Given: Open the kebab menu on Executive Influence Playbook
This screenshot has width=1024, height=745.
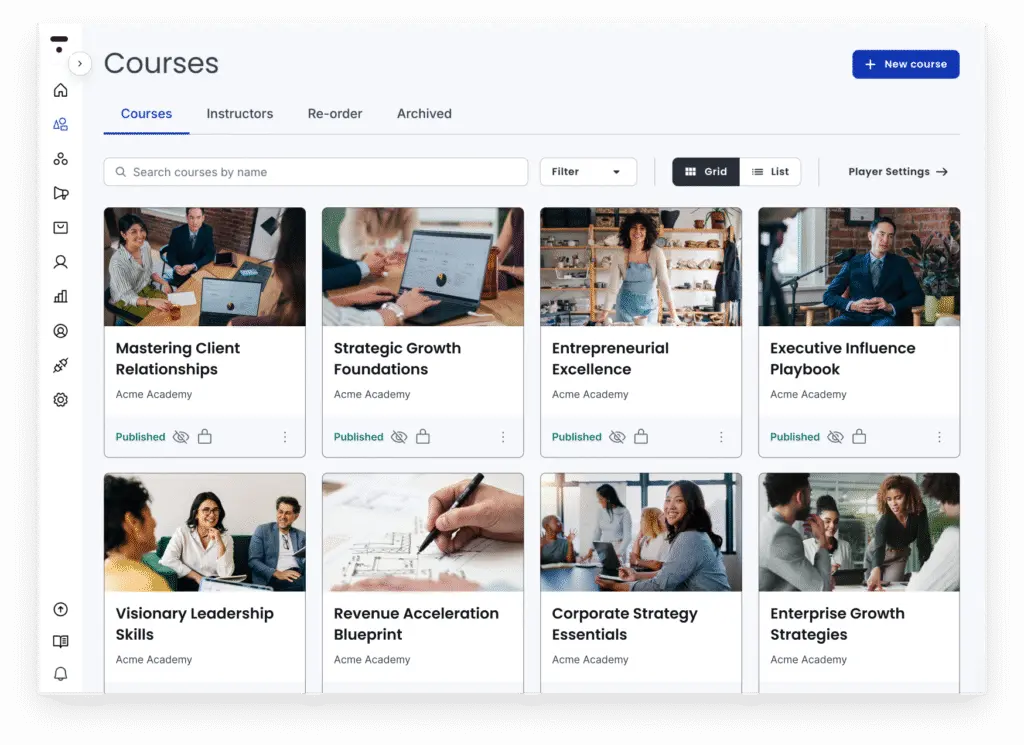Looking at the screenshot, I should (938, 437).
